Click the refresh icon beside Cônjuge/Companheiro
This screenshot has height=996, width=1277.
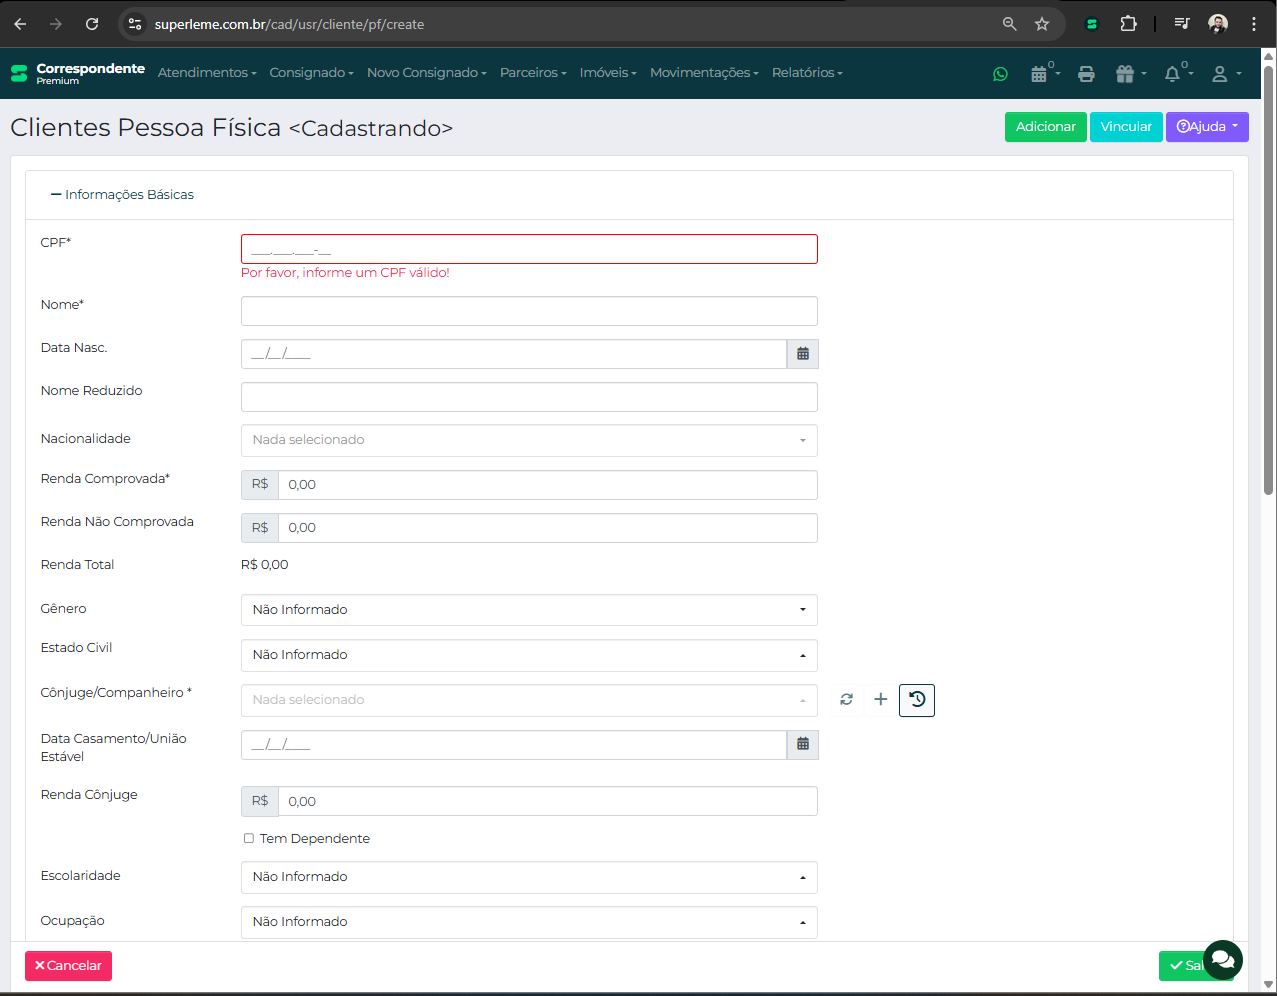pyautogui.click(x=846, y=700)
